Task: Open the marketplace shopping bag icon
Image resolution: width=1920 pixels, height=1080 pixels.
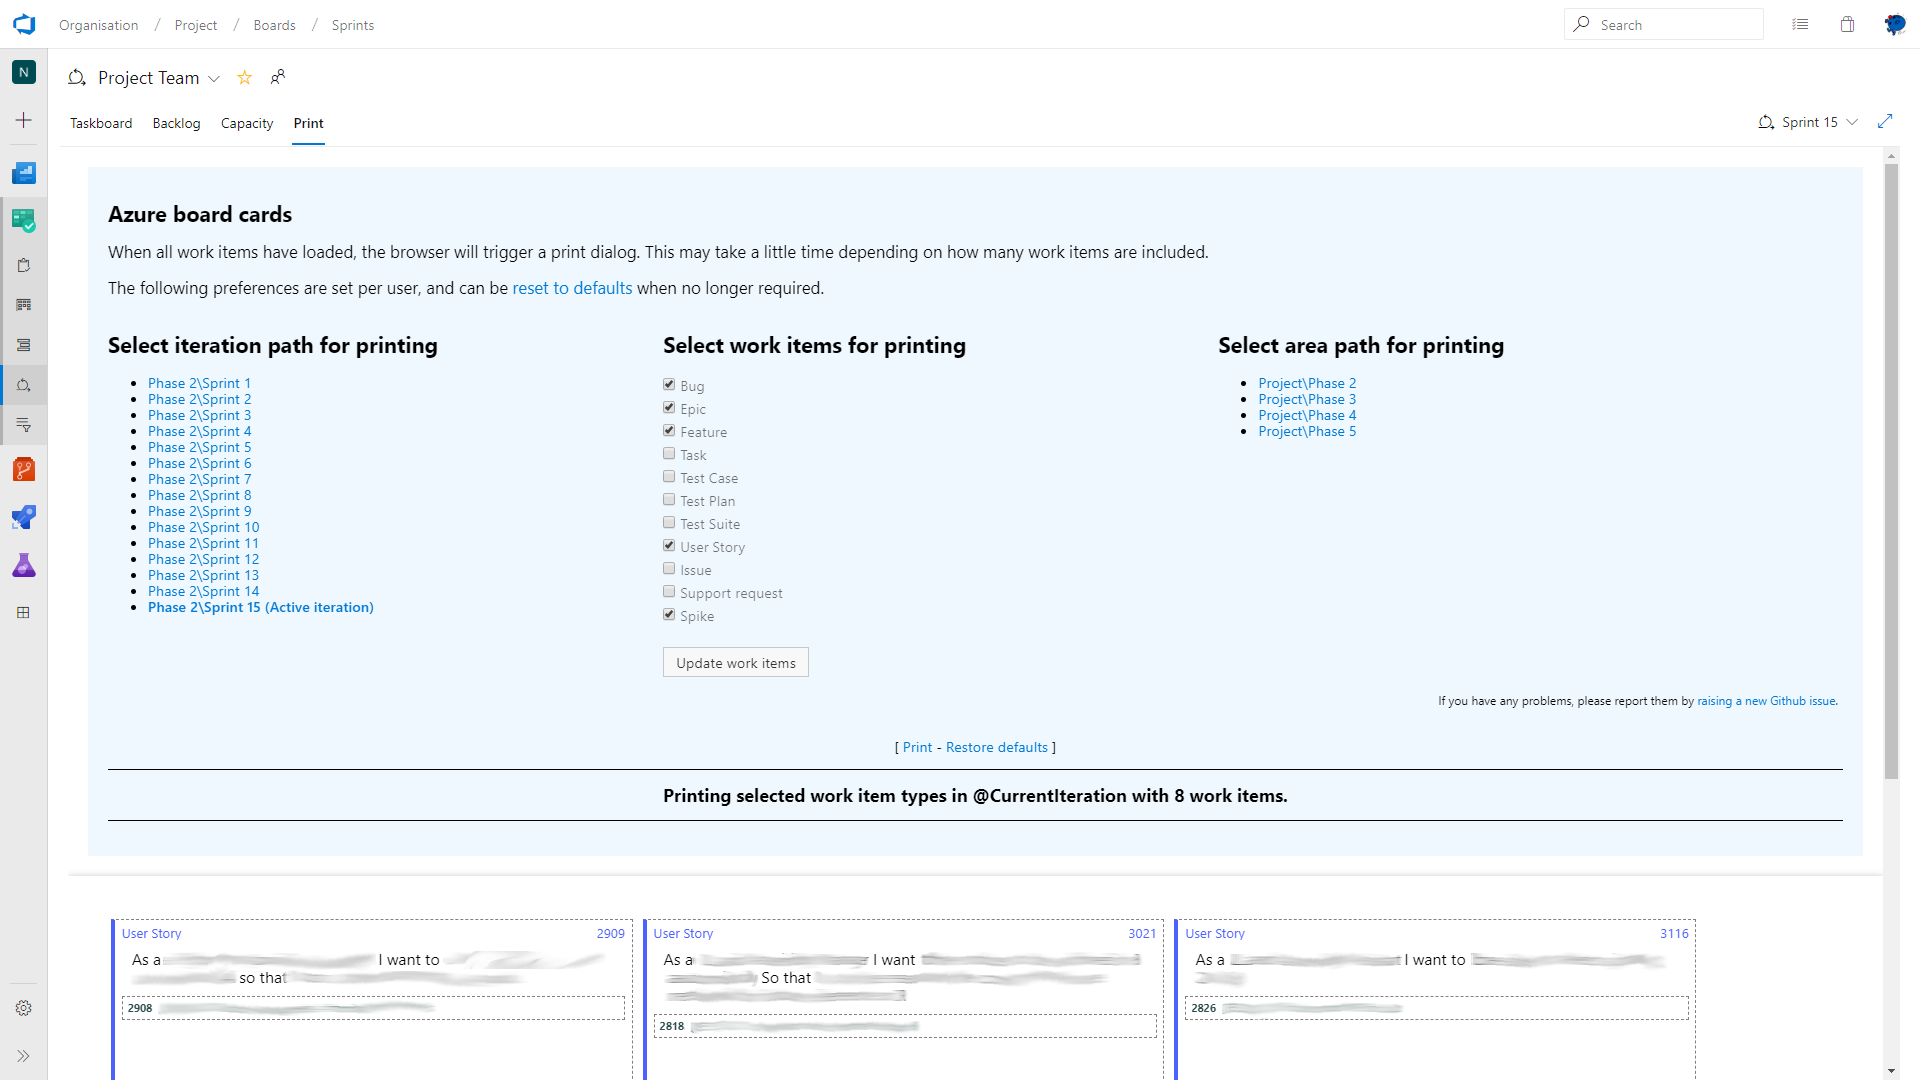Action: tap(1847, 25)
